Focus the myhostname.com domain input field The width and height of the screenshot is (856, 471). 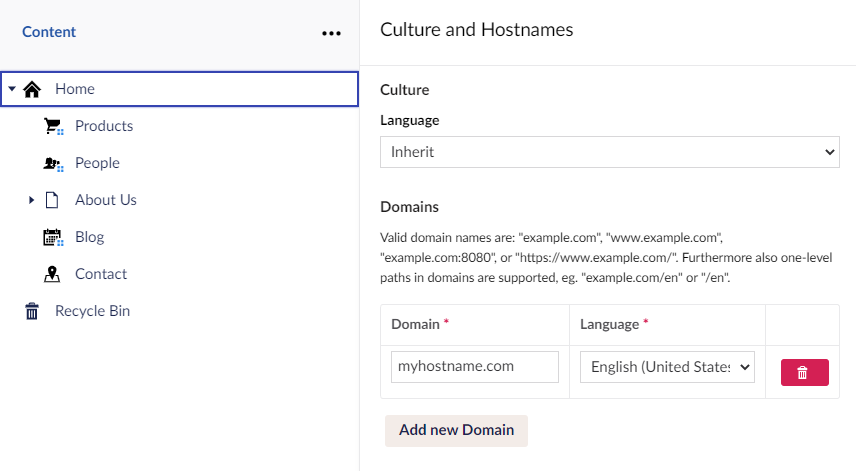pyautogui.click(x=475, y=367)
